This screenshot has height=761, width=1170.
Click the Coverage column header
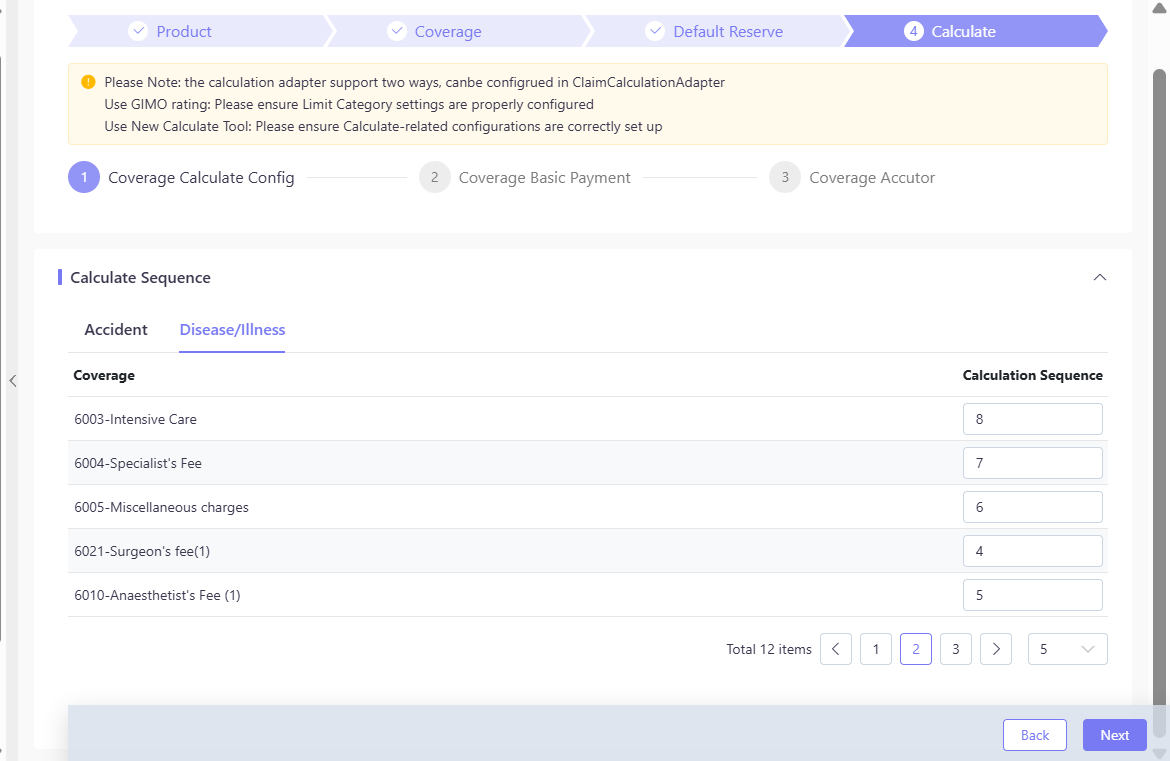(104, 375)
